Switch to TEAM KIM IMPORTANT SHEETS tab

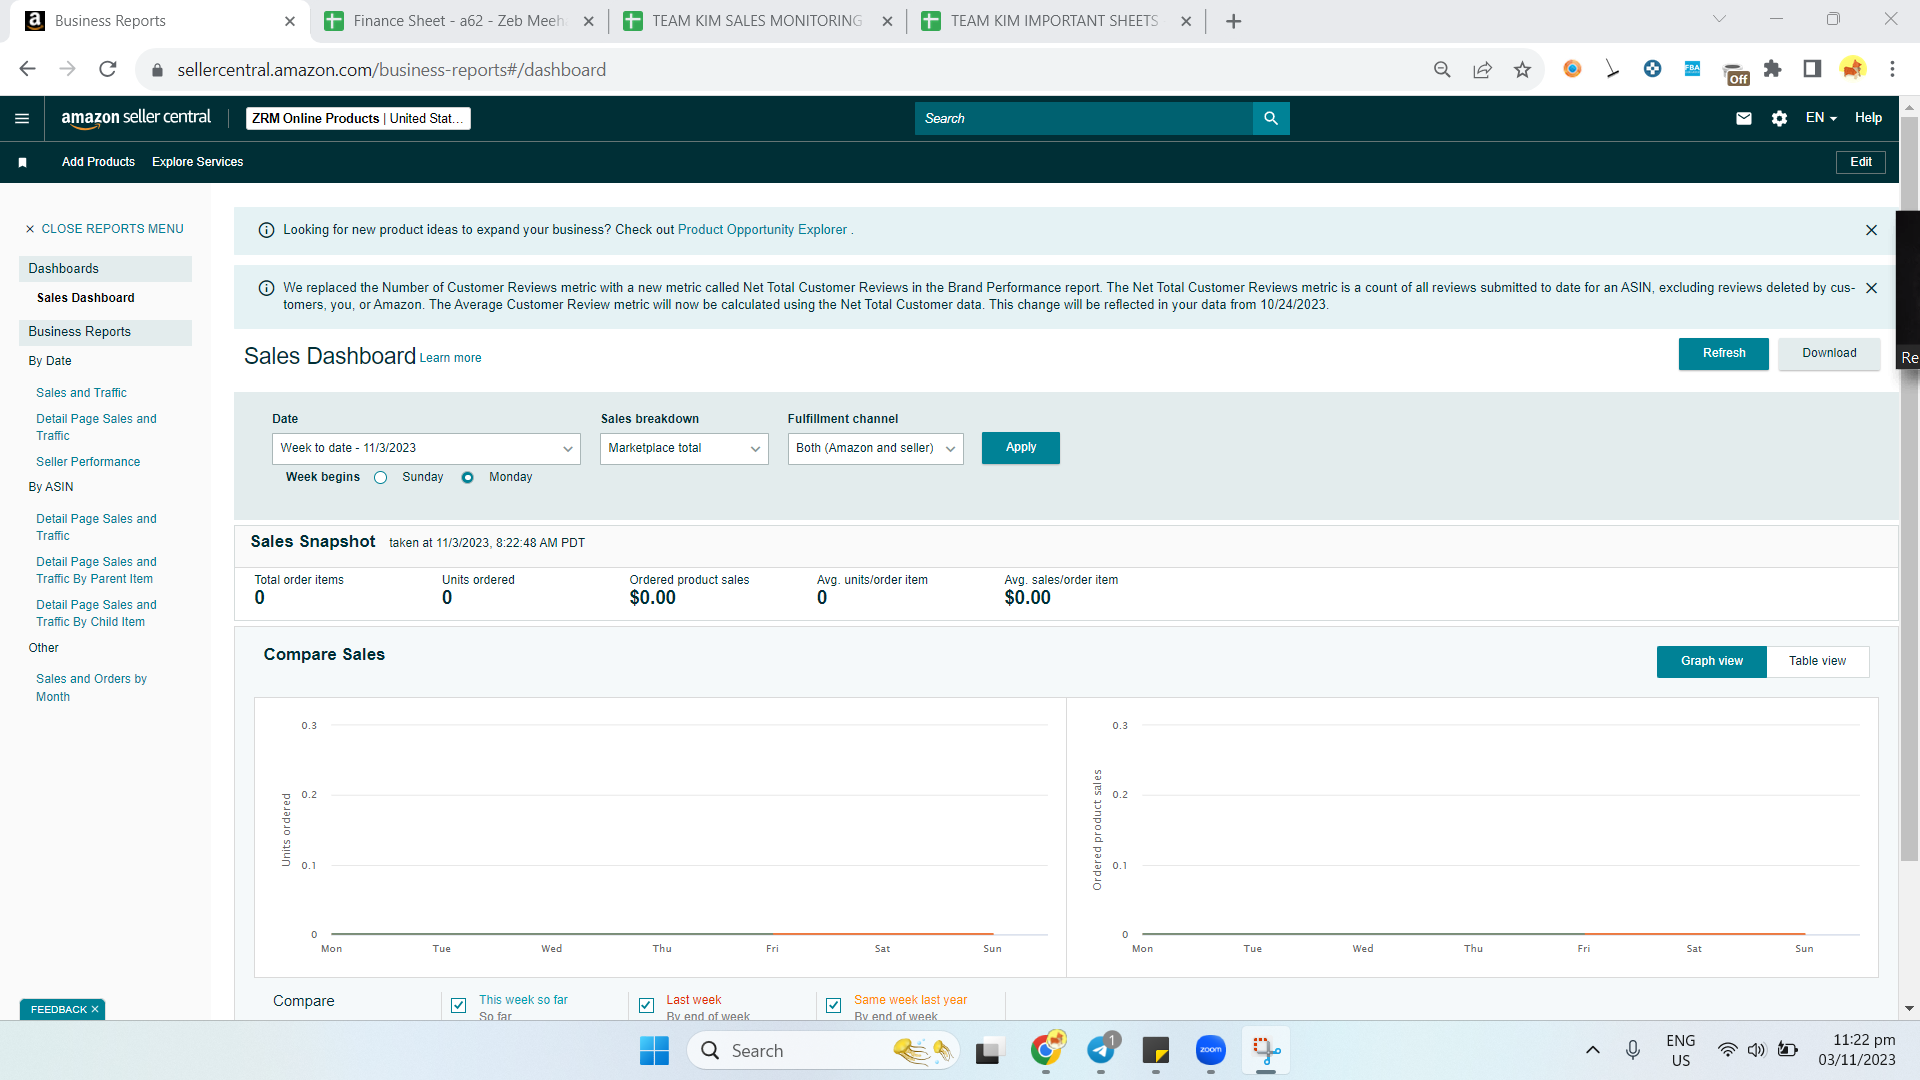click(1055, 21)
